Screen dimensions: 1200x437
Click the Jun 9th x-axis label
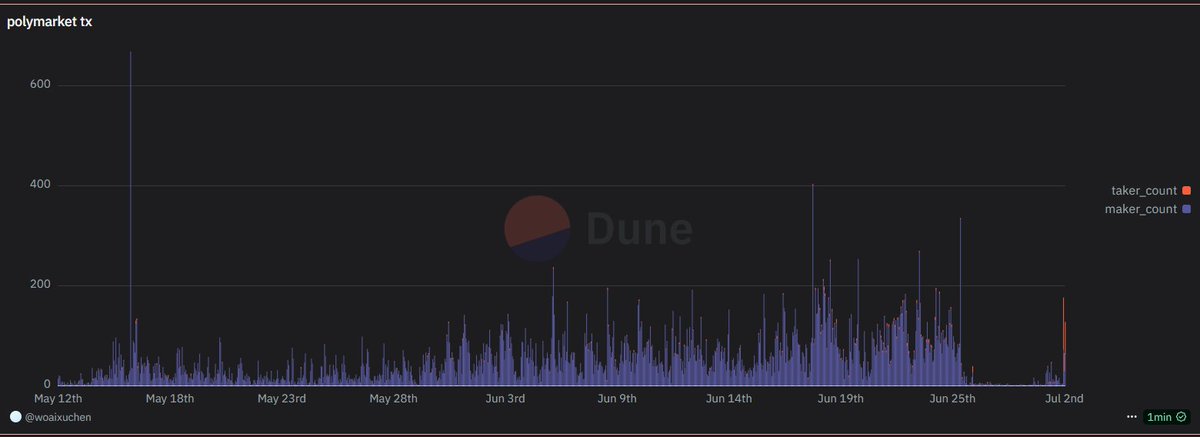616,398
